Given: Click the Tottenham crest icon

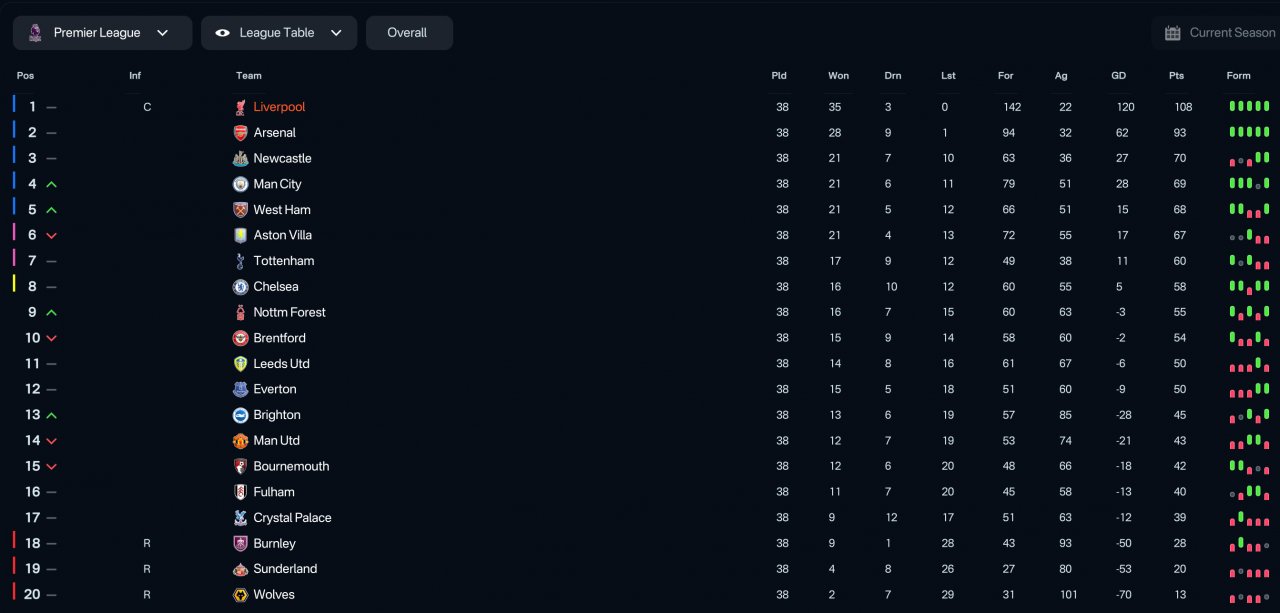Looking at the screenshot, I should (240, 261).
